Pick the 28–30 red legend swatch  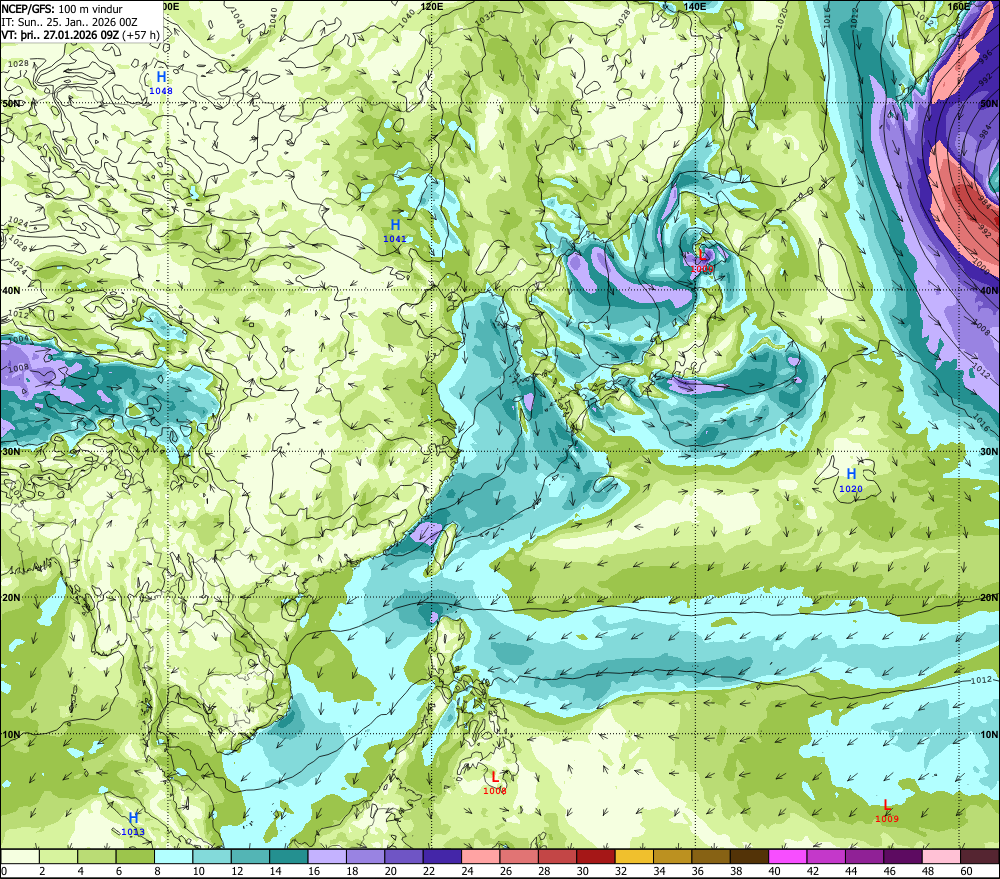tap(557, 856)
